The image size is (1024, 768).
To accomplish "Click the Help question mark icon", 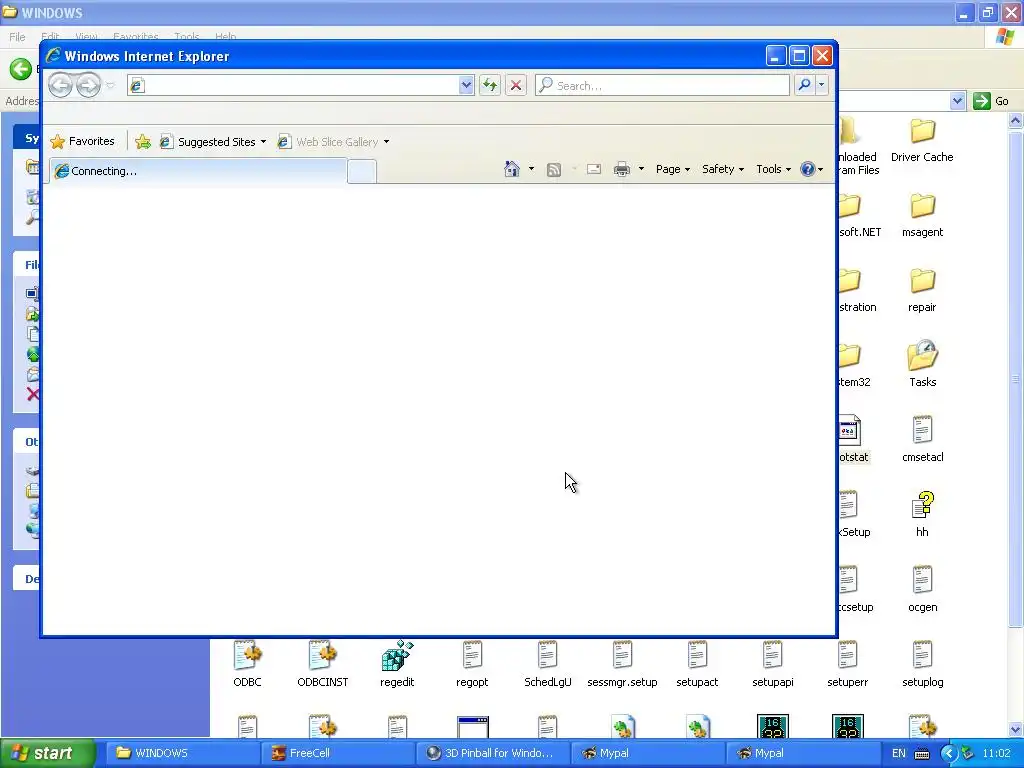I will tap(808, 169).
